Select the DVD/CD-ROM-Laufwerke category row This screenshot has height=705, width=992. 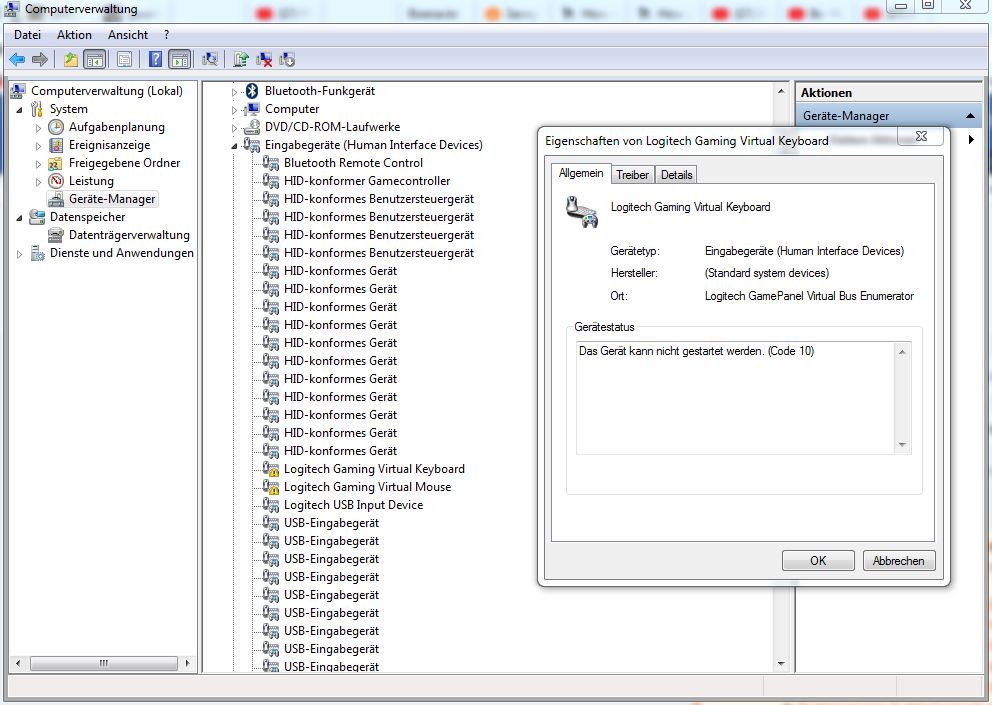tap(332, 127)
